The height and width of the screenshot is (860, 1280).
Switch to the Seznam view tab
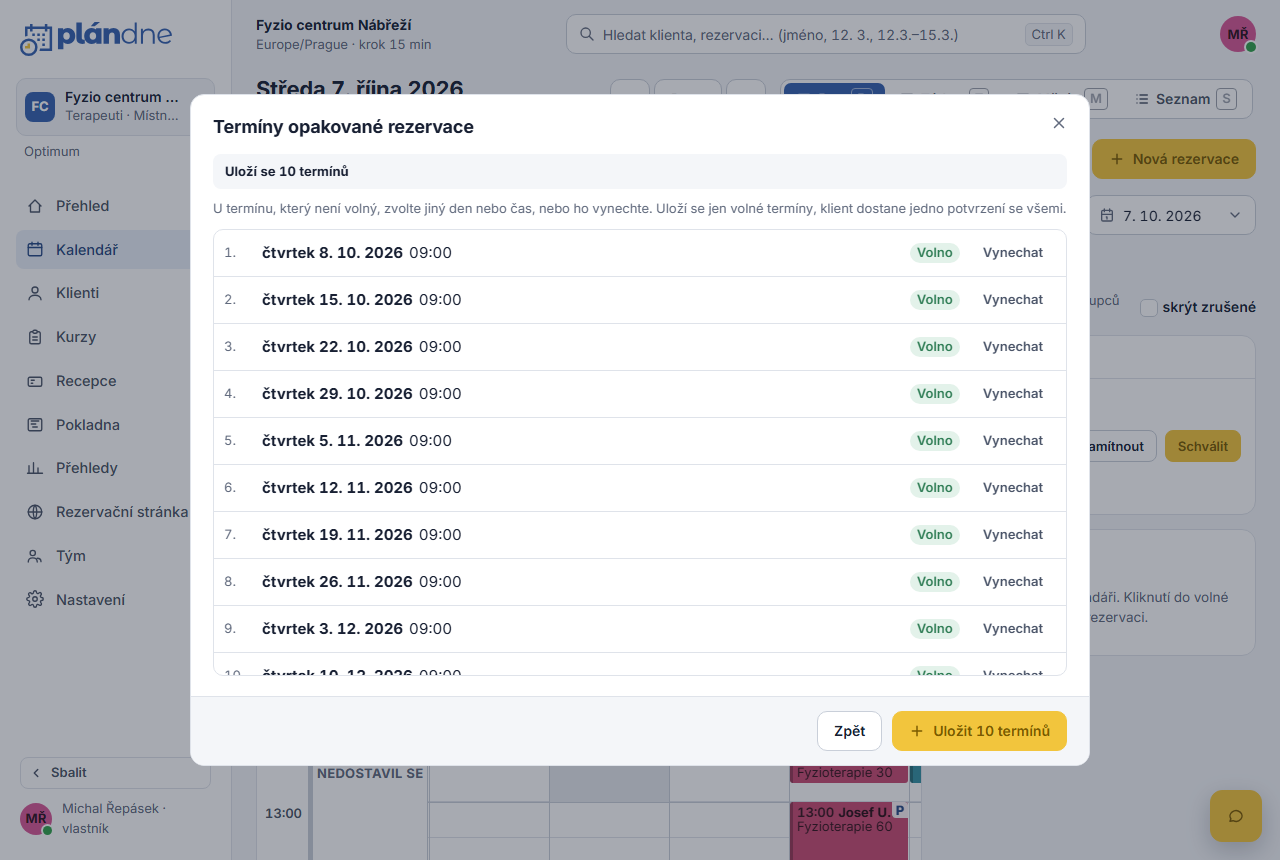pyautogui.click(x=1186, y=99)
